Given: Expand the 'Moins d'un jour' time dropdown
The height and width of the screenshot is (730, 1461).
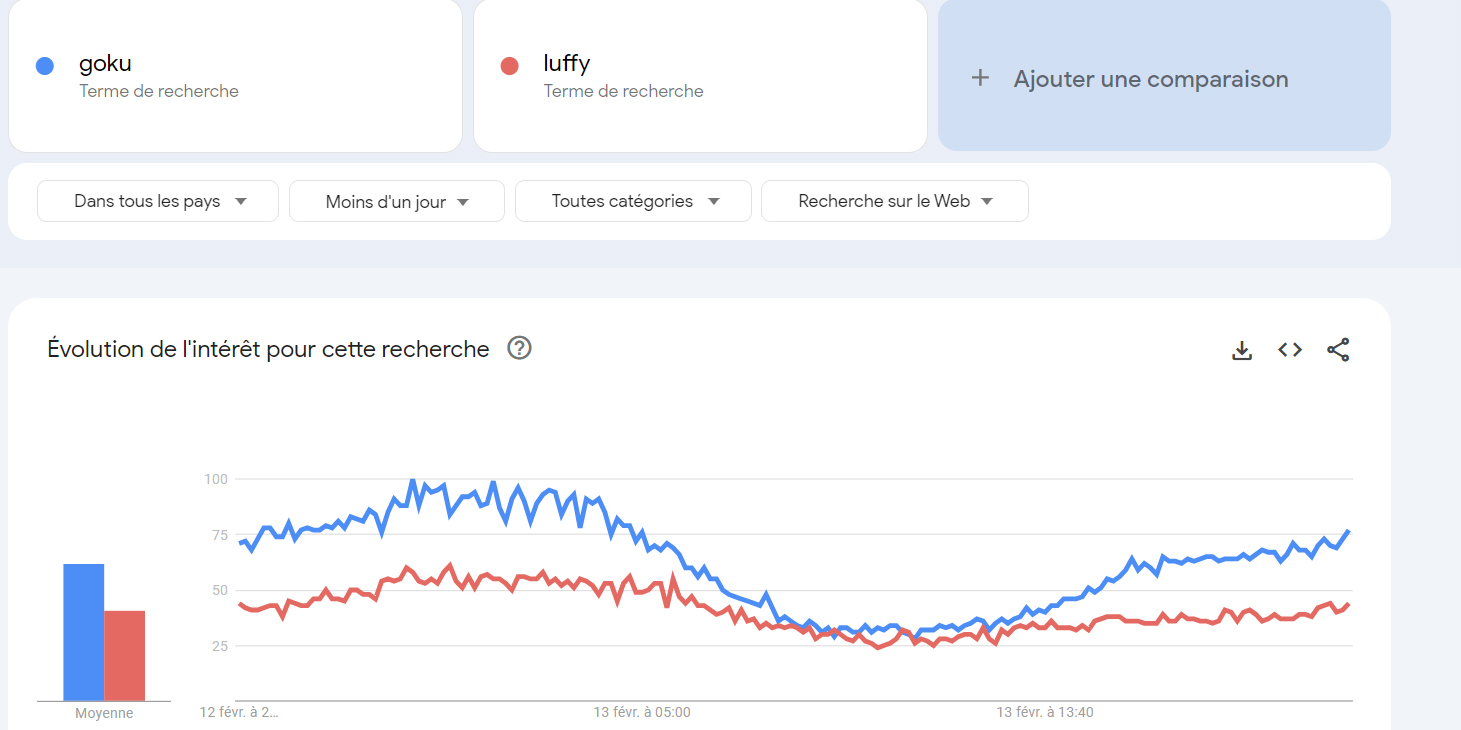Looking at the screenshot, I should click(x=396, y=202).
